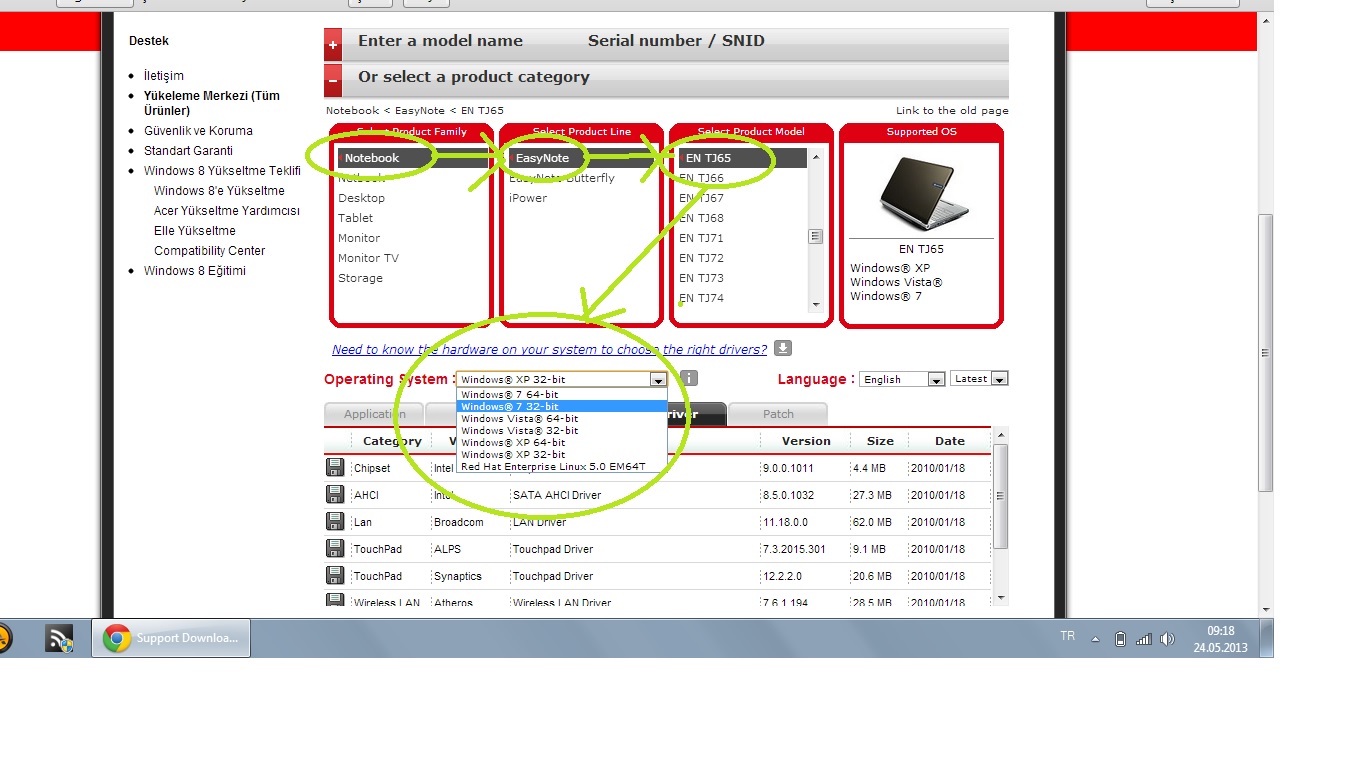Open Need to know the hardware link
The height and width of the screenshot is (768, 1366).
point(550,349)
